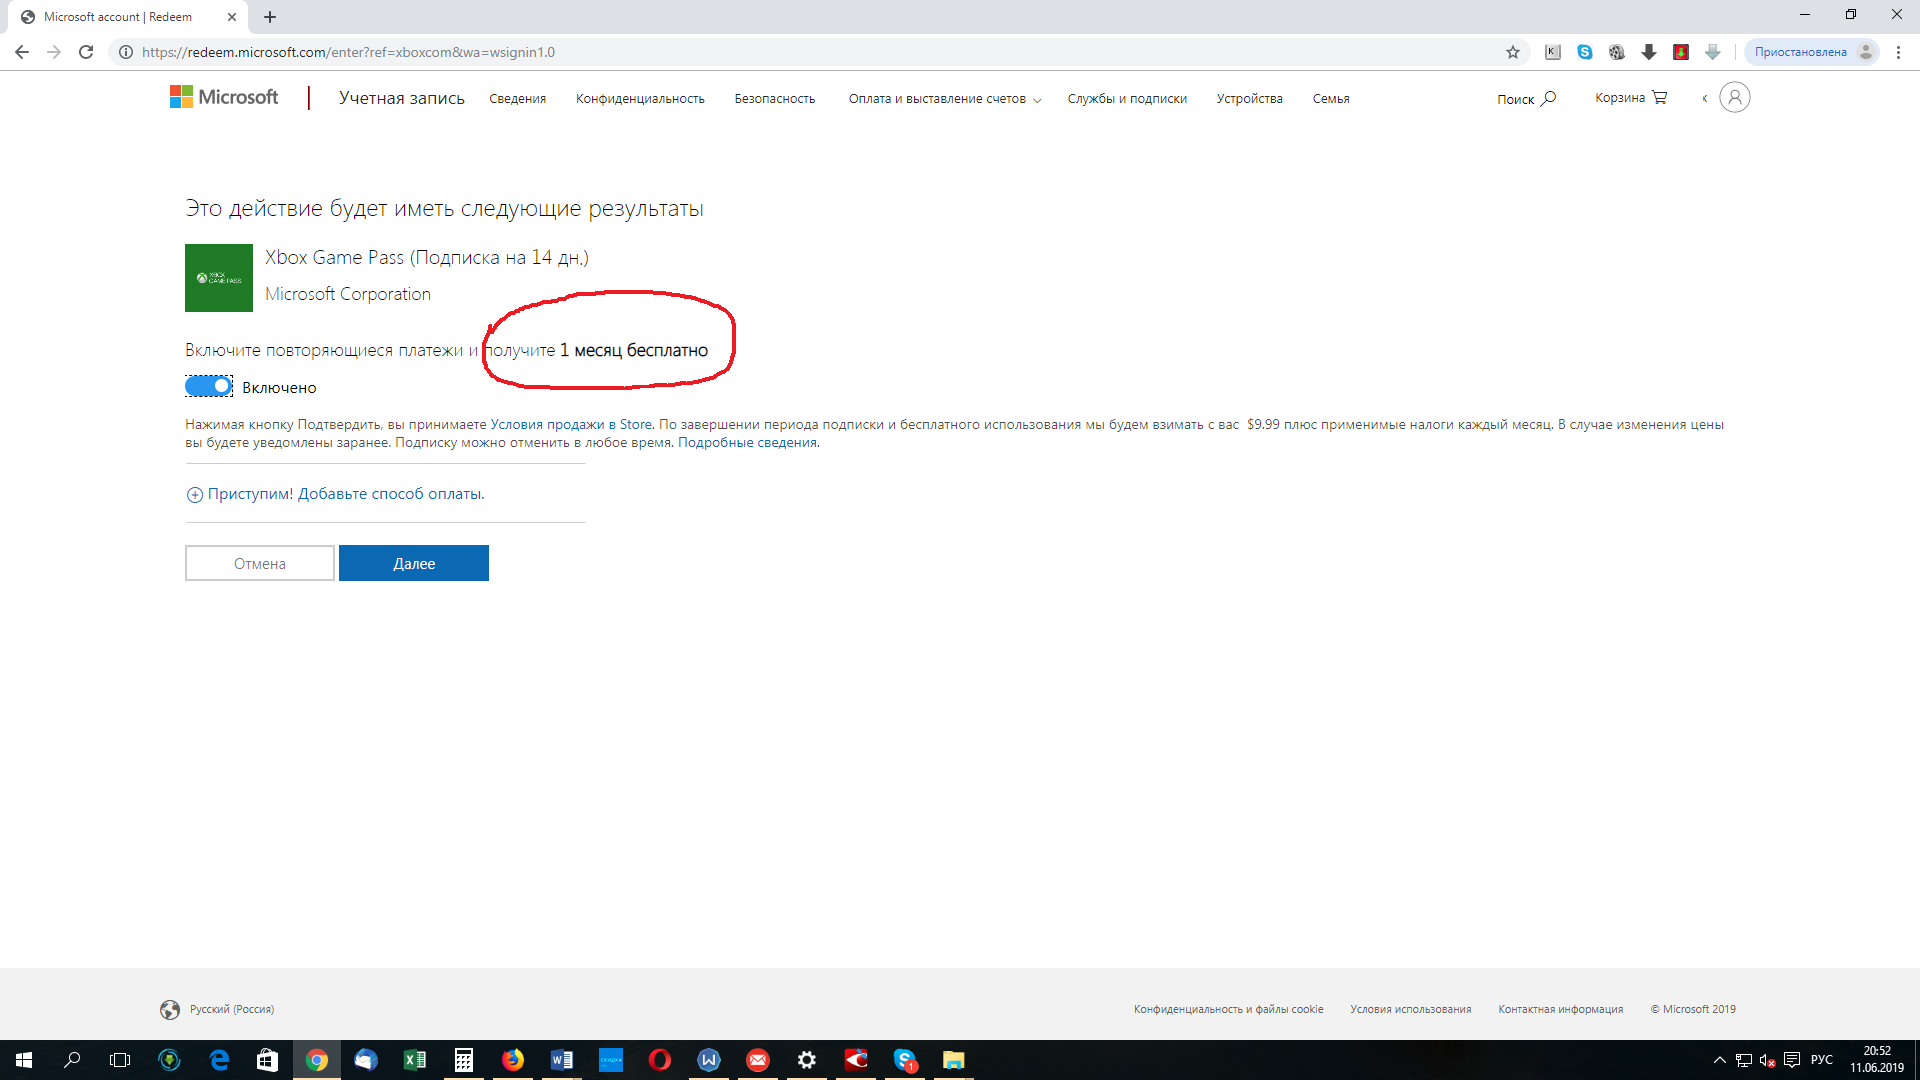
Task: Open the Chrome three-dot menu
Action: (x=1898, y=52)
